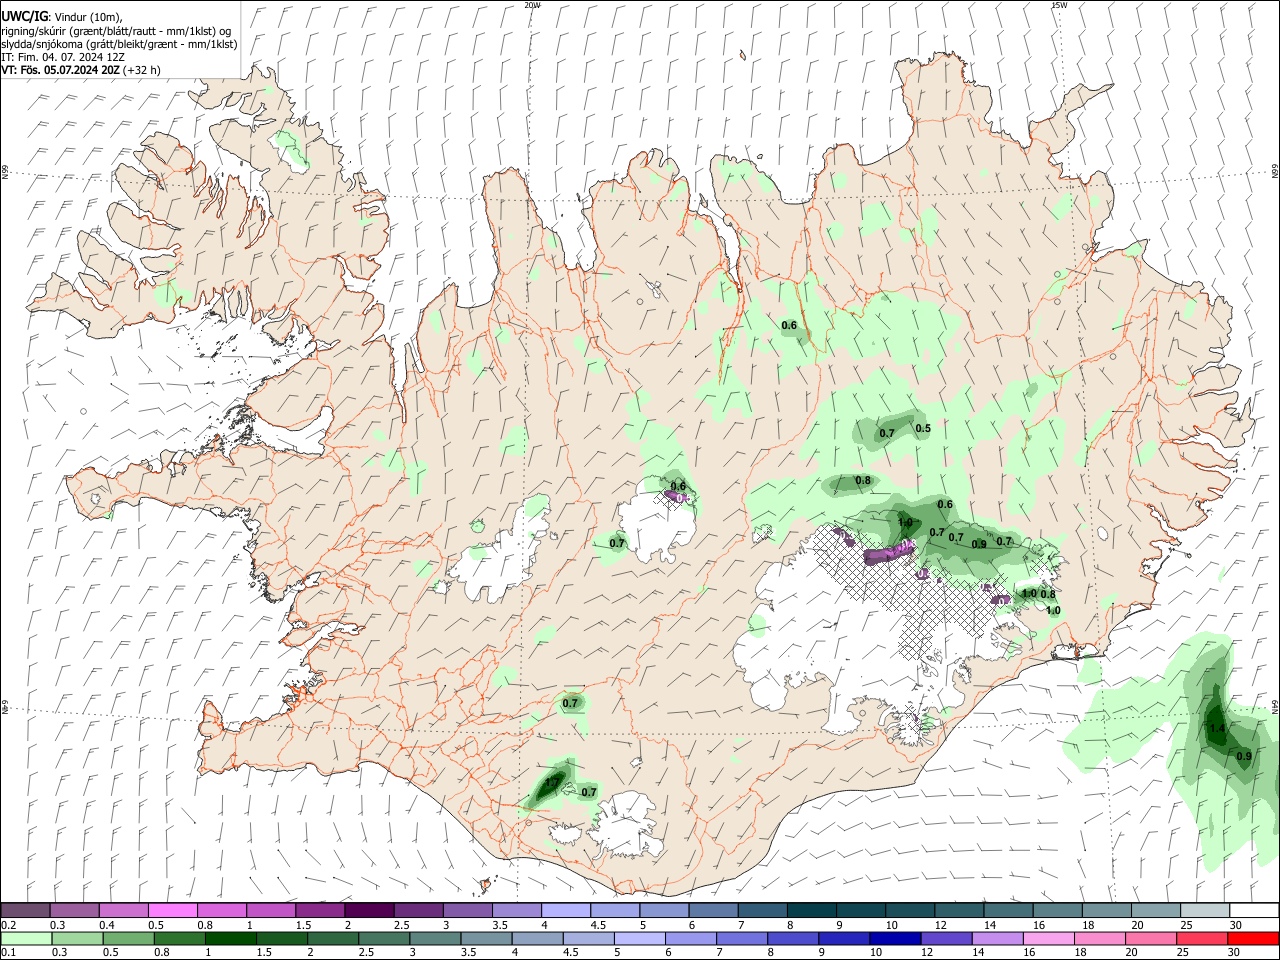Select white 30+ swatch in snow scale

pos(1253,911)
